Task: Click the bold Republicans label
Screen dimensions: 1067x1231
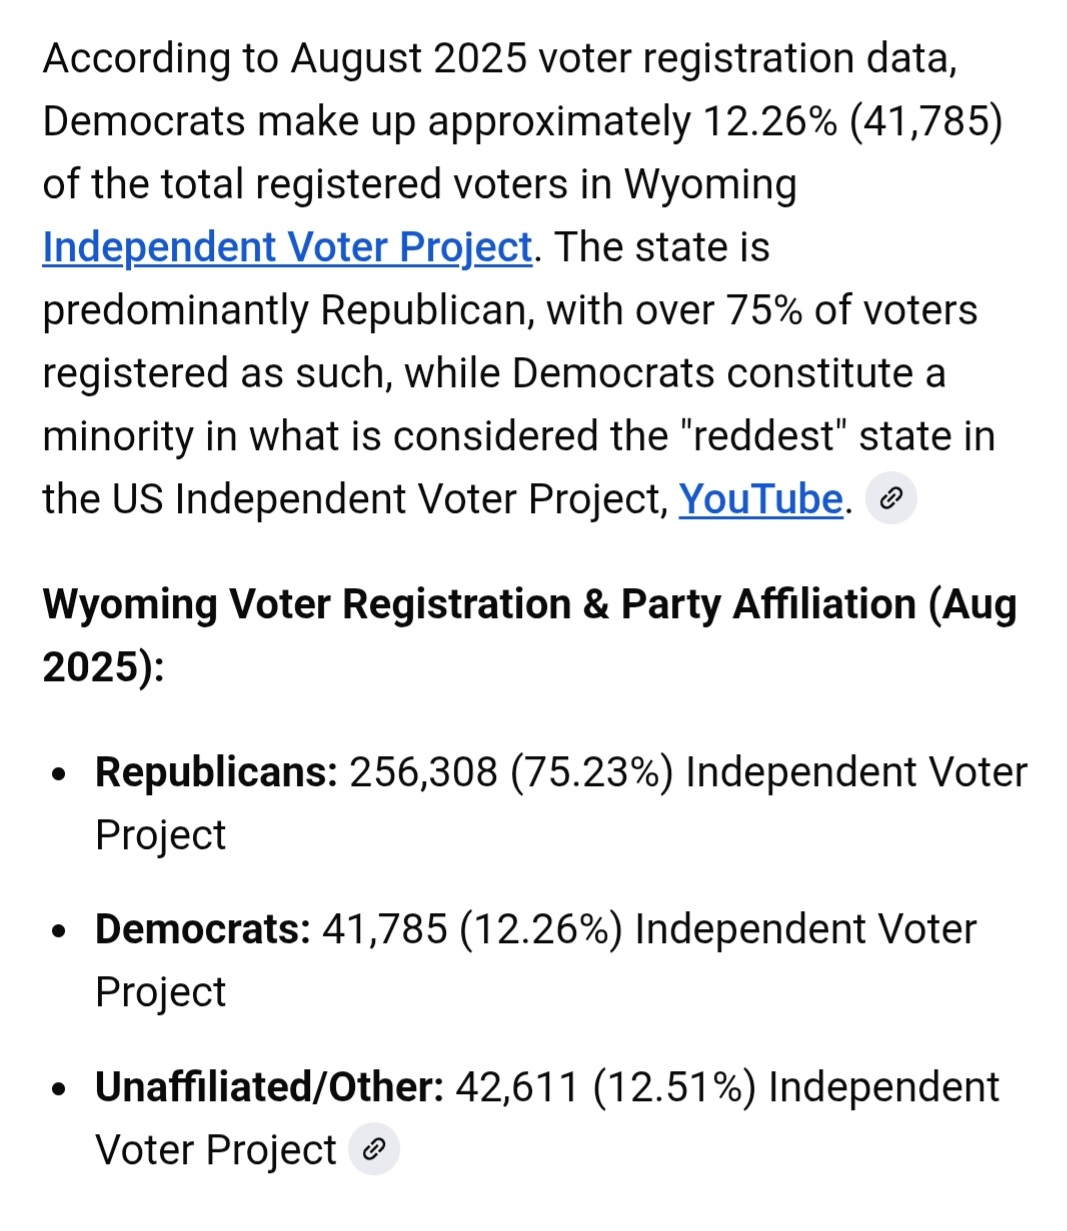Action: [216, 772]
